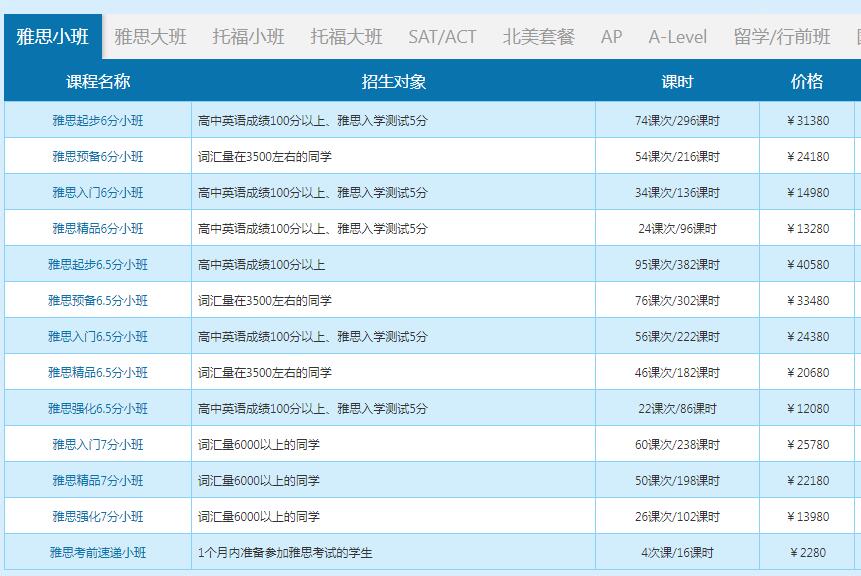
Task: Open the 雅思强化6.5分小班 course link
Action: [98, 408]
